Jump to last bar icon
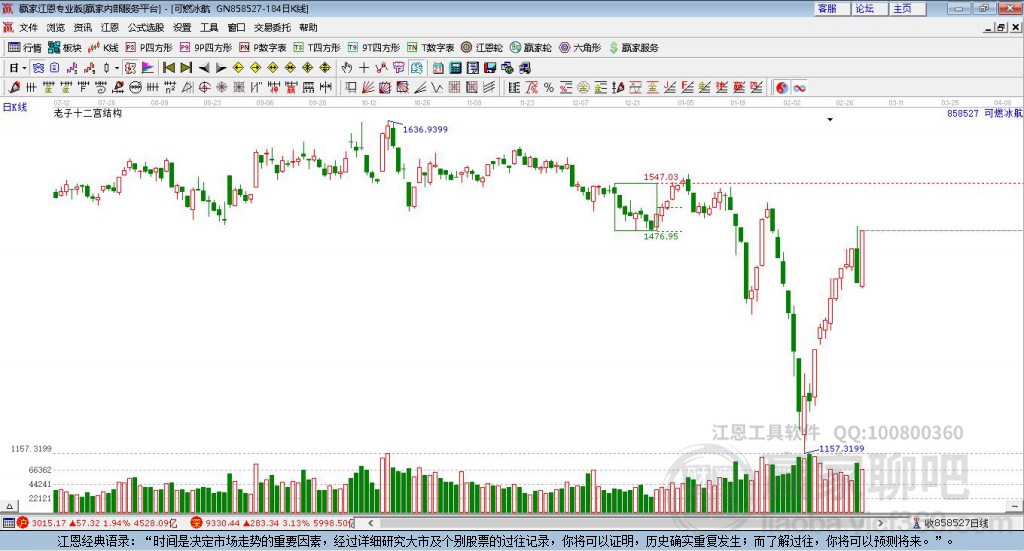This screenshot has height=551, width=1024. (186, 68)
